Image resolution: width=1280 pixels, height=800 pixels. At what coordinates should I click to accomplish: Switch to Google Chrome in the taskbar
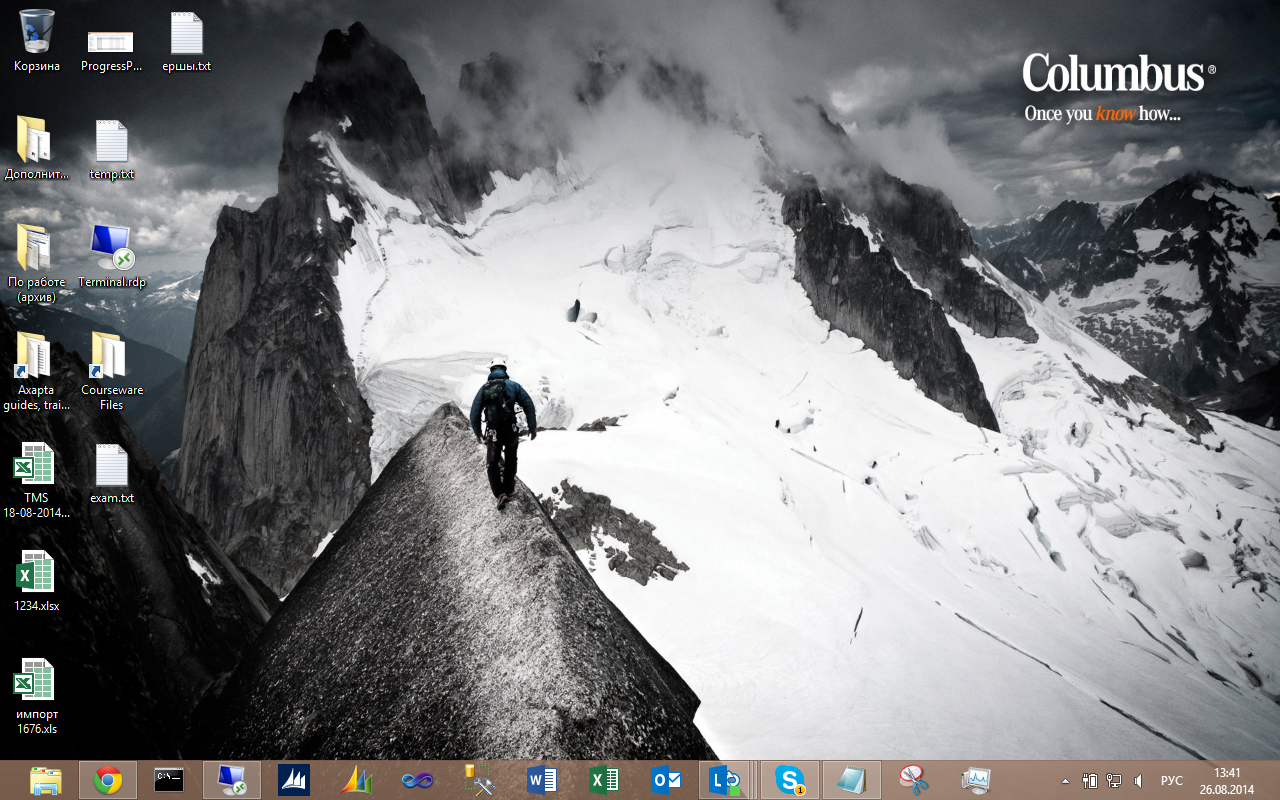point(108,780)
